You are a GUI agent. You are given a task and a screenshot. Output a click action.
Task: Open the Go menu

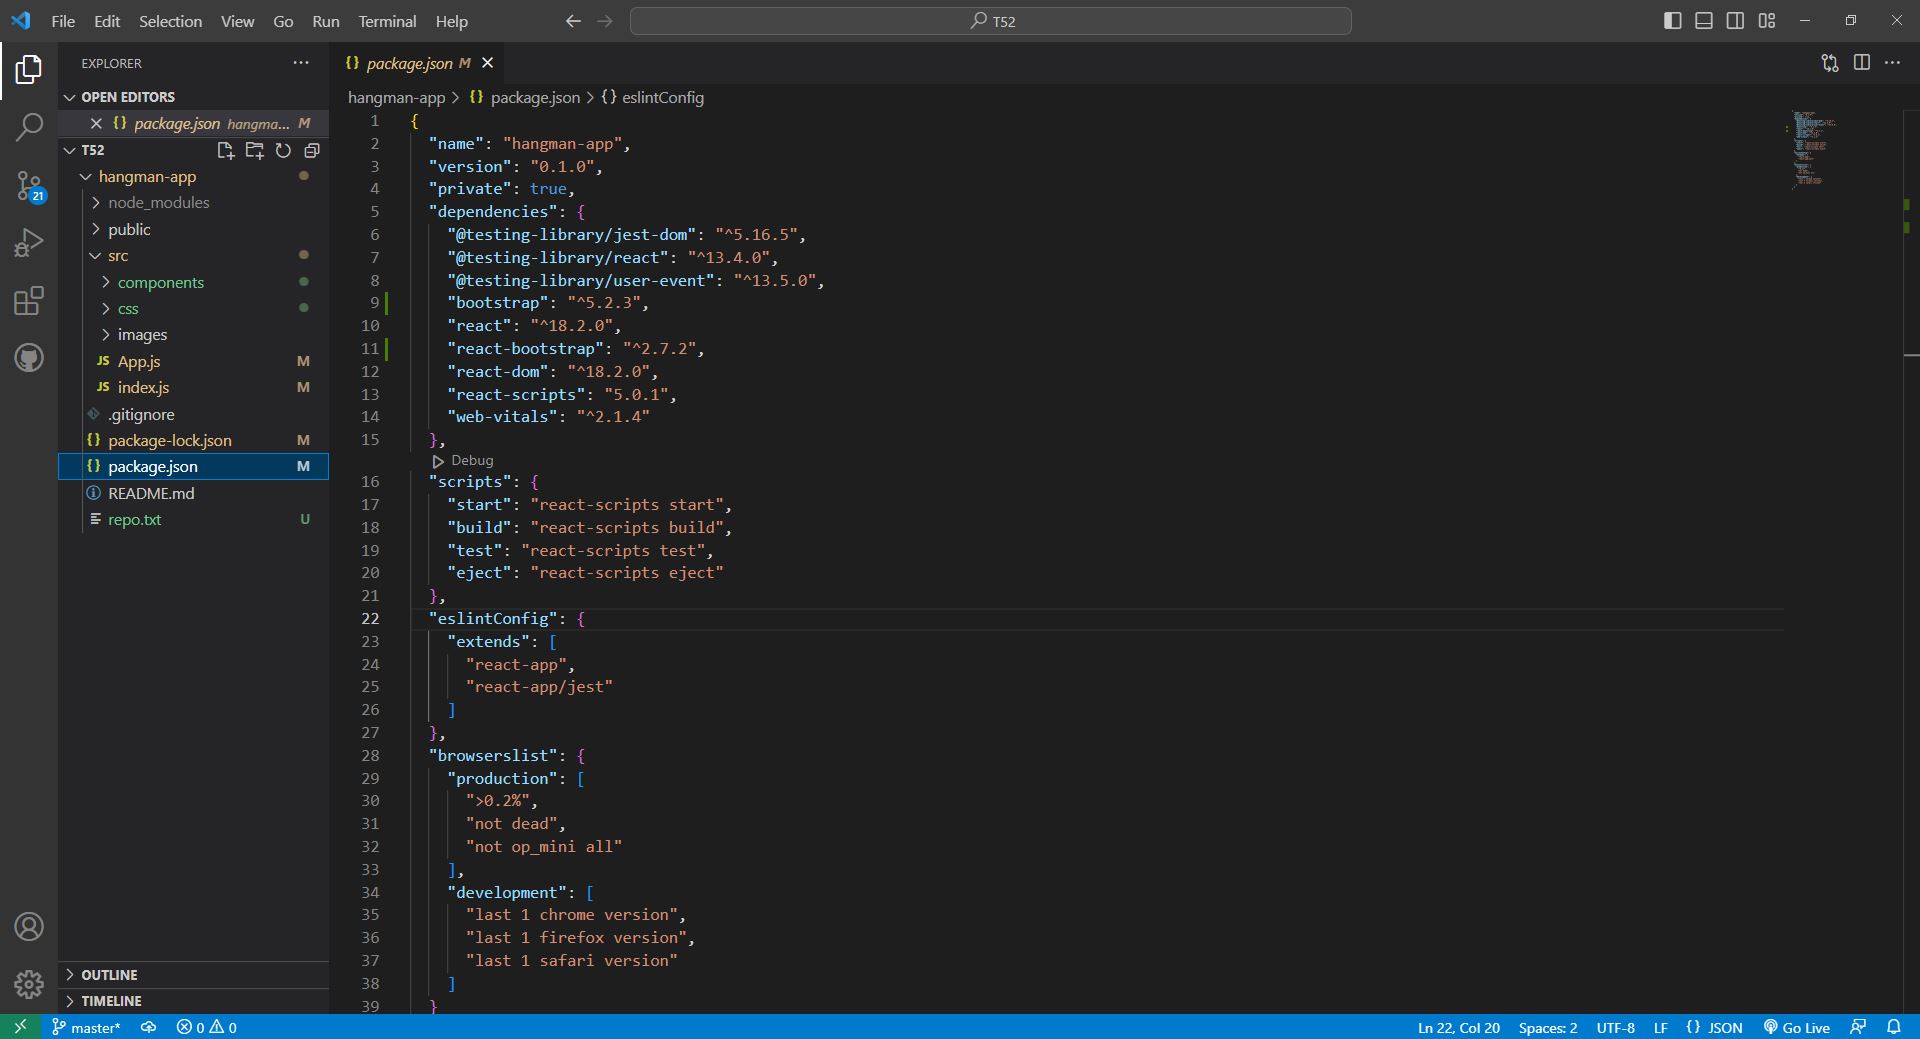[283, 21]
